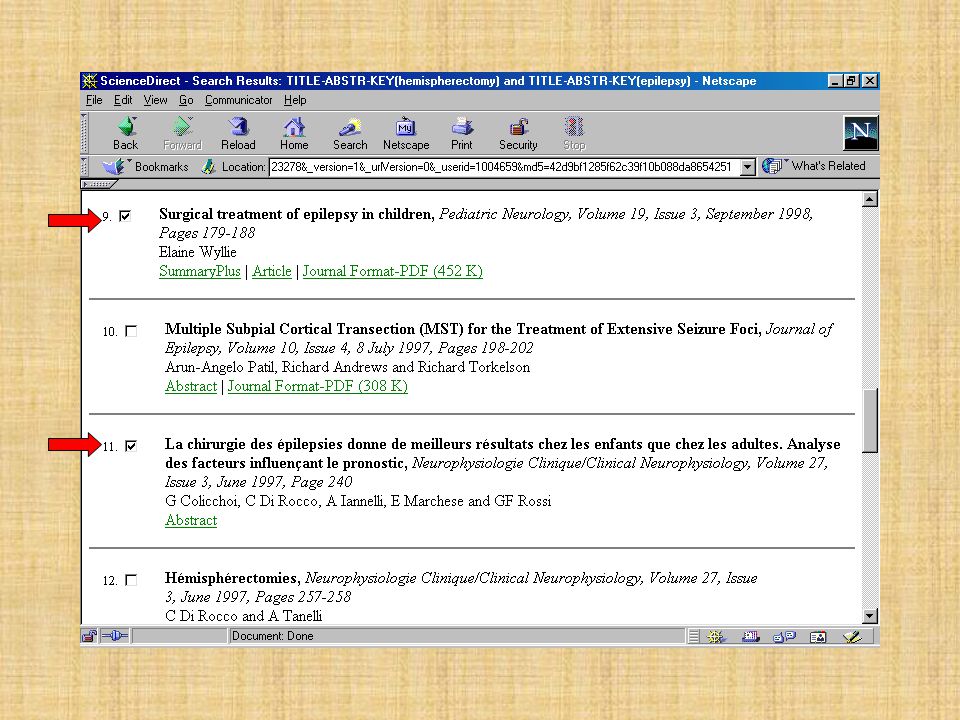
Task: Print the page using the Print icon
Action: (462, 133)
